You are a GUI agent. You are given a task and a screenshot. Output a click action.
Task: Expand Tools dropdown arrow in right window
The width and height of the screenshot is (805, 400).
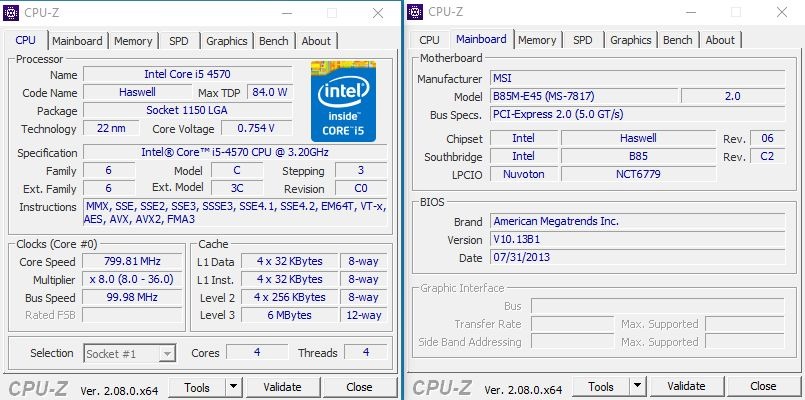pos(638,387)
